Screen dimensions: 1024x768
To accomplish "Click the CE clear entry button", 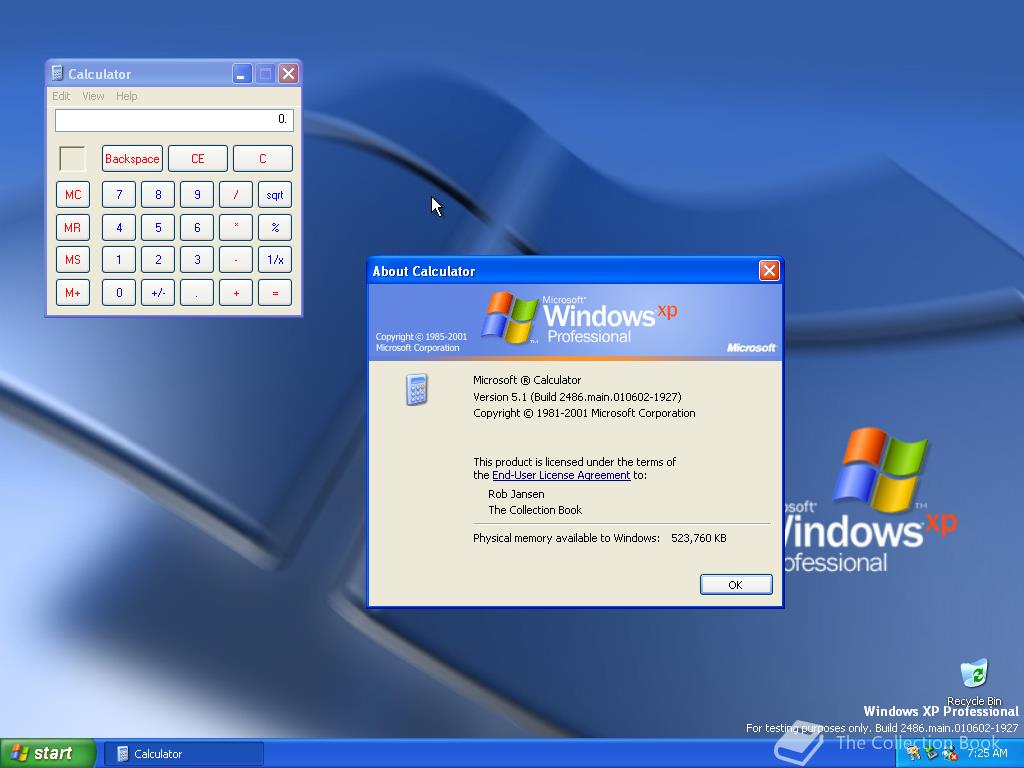I will point(198,159).
